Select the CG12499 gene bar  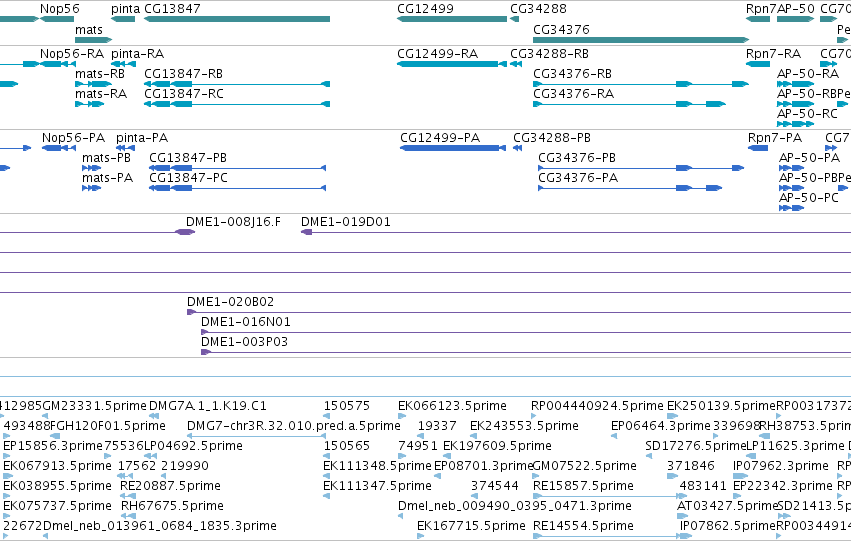pos(452,19)
